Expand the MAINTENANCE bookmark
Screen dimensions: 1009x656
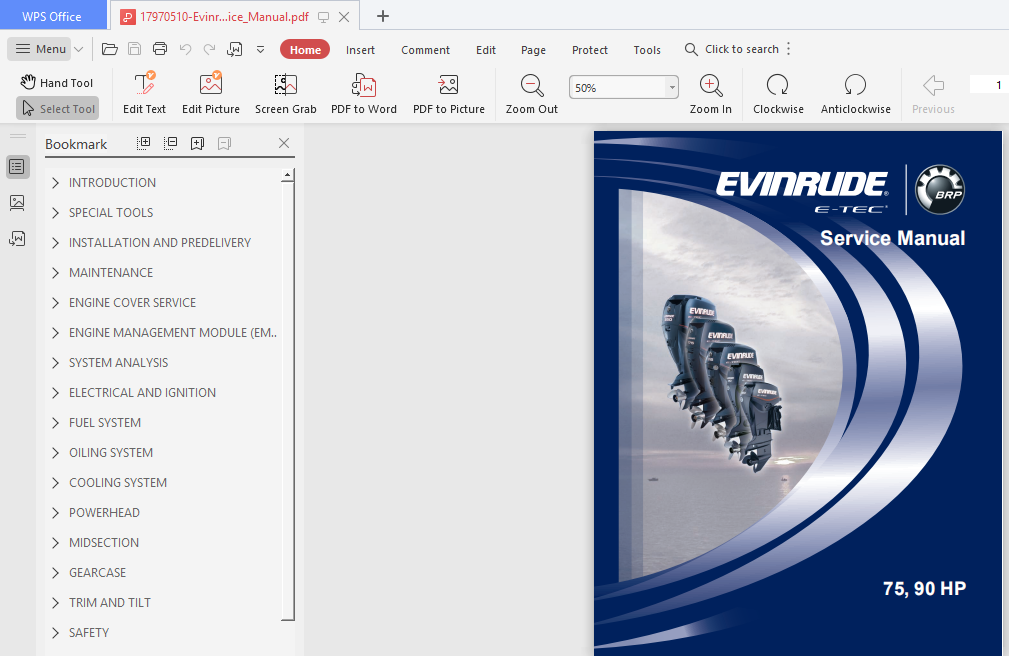click(55, 273)
